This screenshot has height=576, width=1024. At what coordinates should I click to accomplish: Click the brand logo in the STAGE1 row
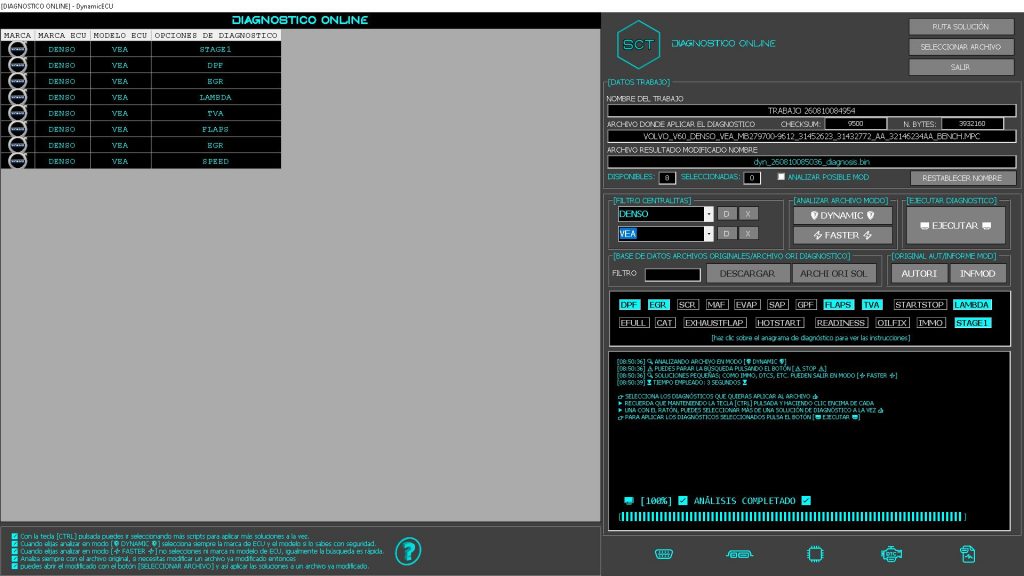pyautogui.click(x=18, y=49)
